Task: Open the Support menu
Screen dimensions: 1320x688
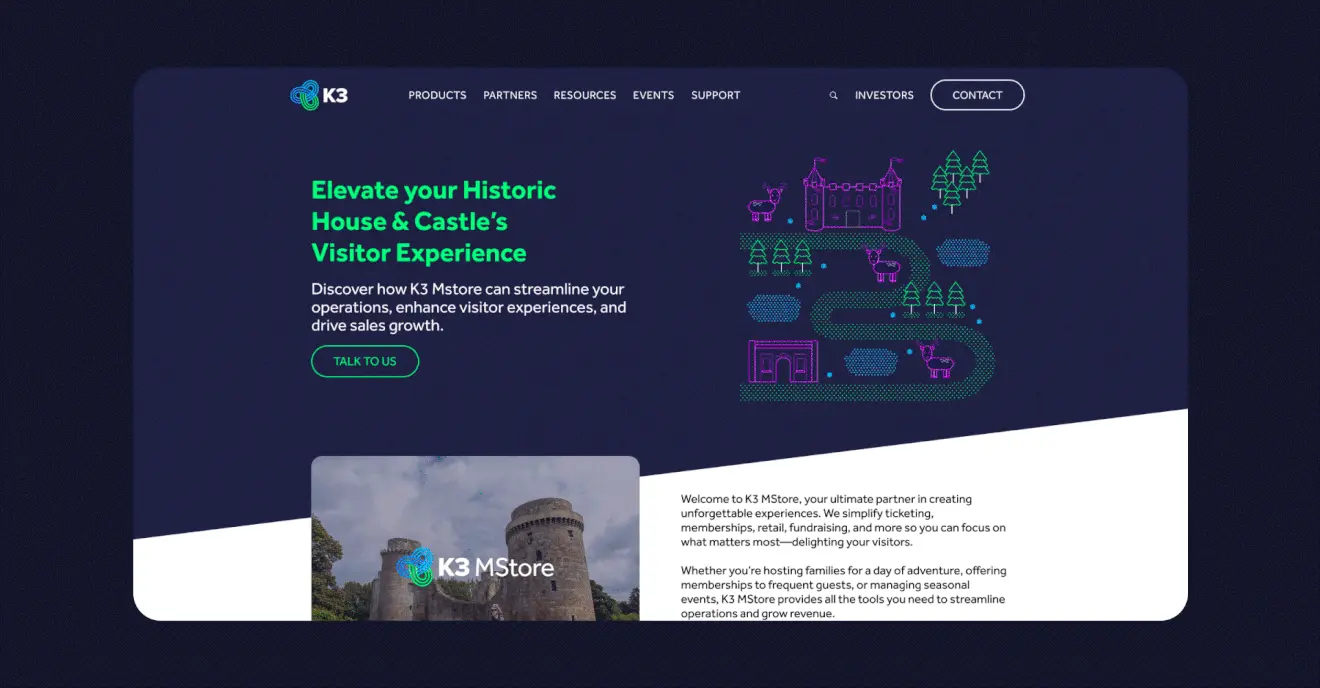Action: [716, 95]
